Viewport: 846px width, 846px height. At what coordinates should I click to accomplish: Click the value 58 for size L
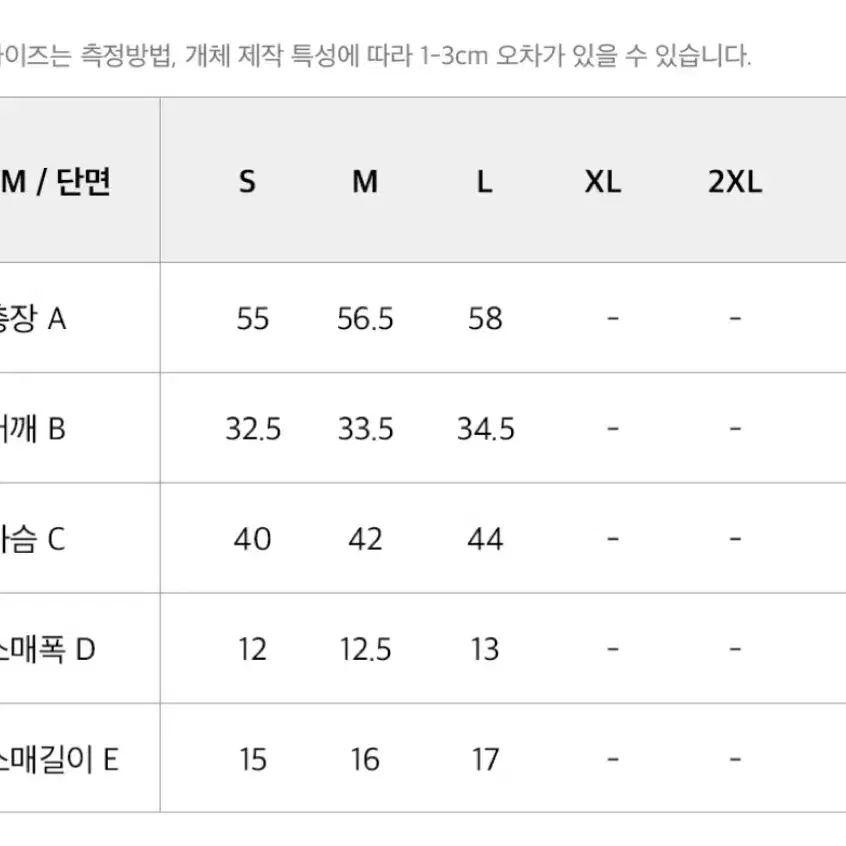[485, 319]
